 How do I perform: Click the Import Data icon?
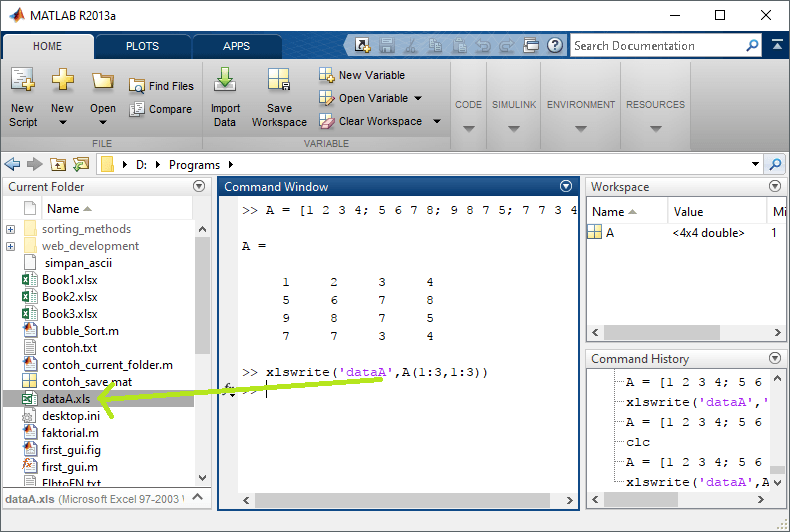click(225, 80)
